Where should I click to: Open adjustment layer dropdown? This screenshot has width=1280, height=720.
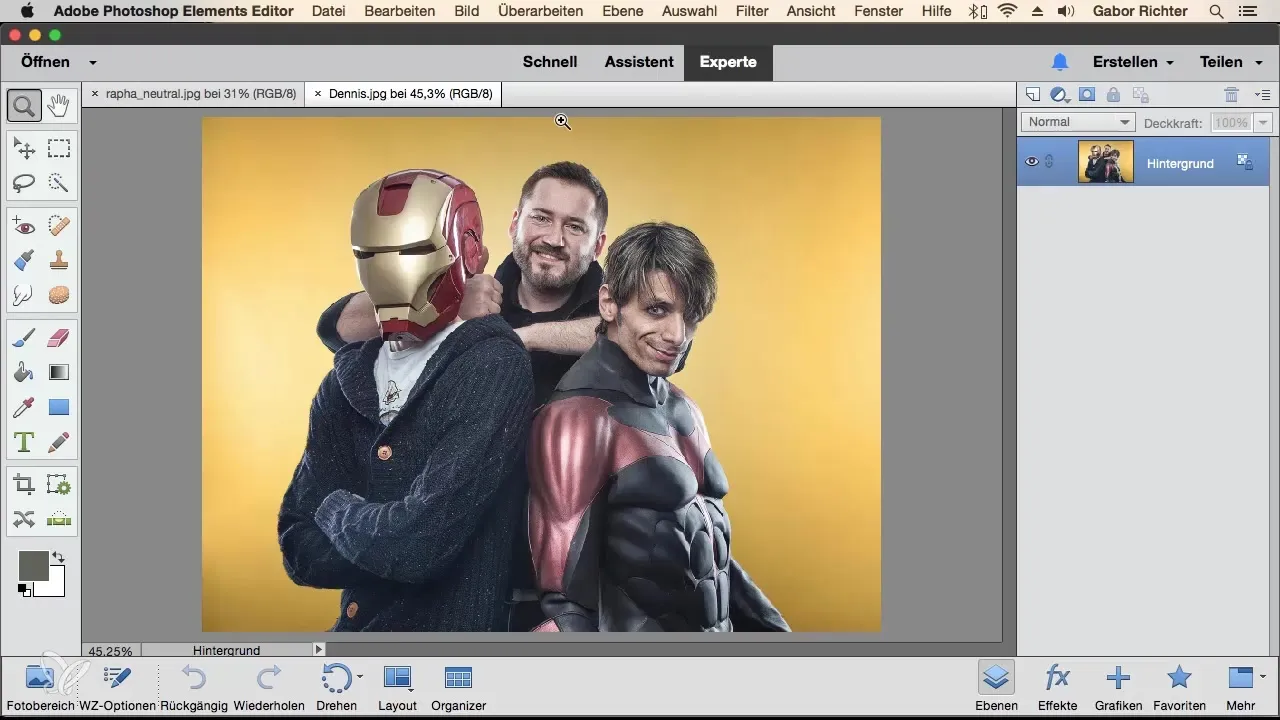1060,94
